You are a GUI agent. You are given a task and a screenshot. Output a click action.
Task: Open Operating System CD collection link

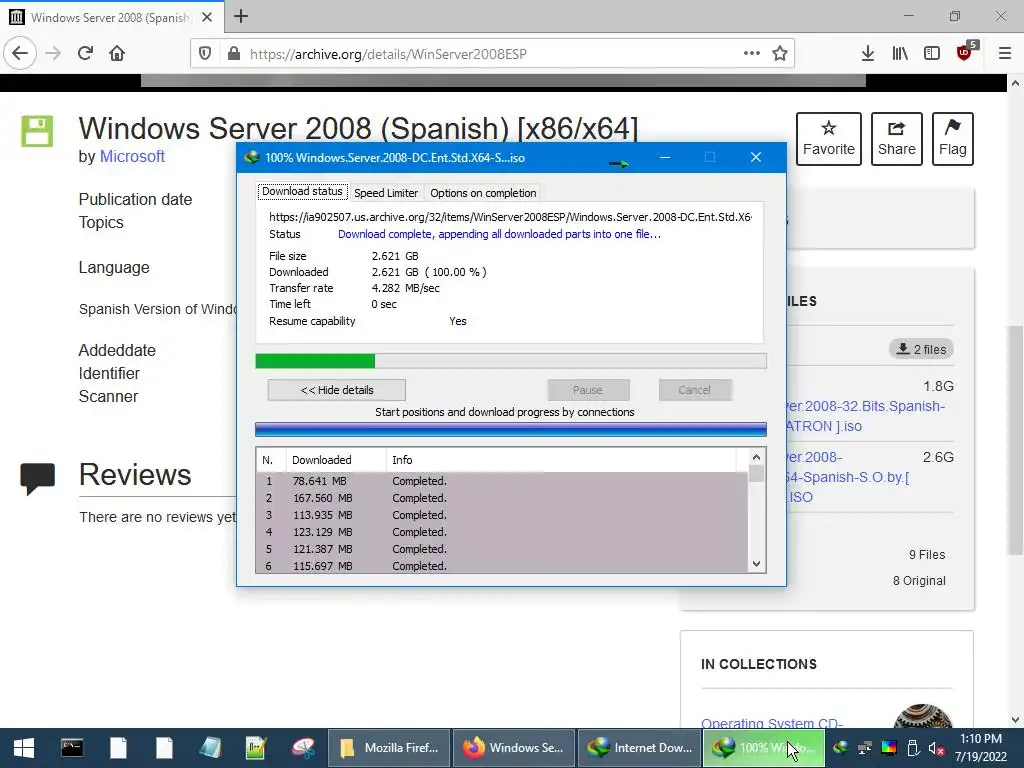[x=771, y=722]
